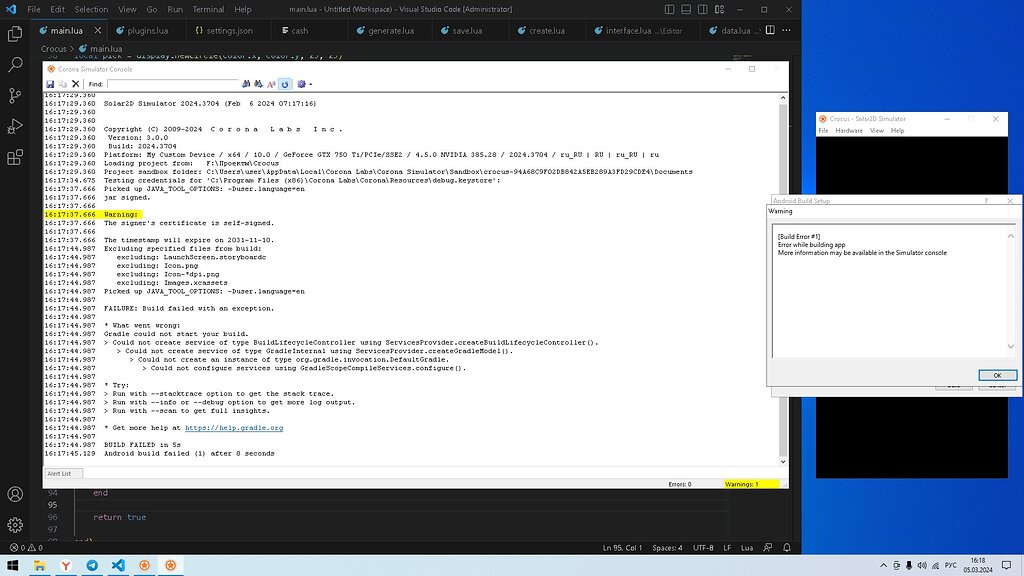1024x576 pixels.
Task: Clear the Corona Simulator console output
Action: pos(76,85)
